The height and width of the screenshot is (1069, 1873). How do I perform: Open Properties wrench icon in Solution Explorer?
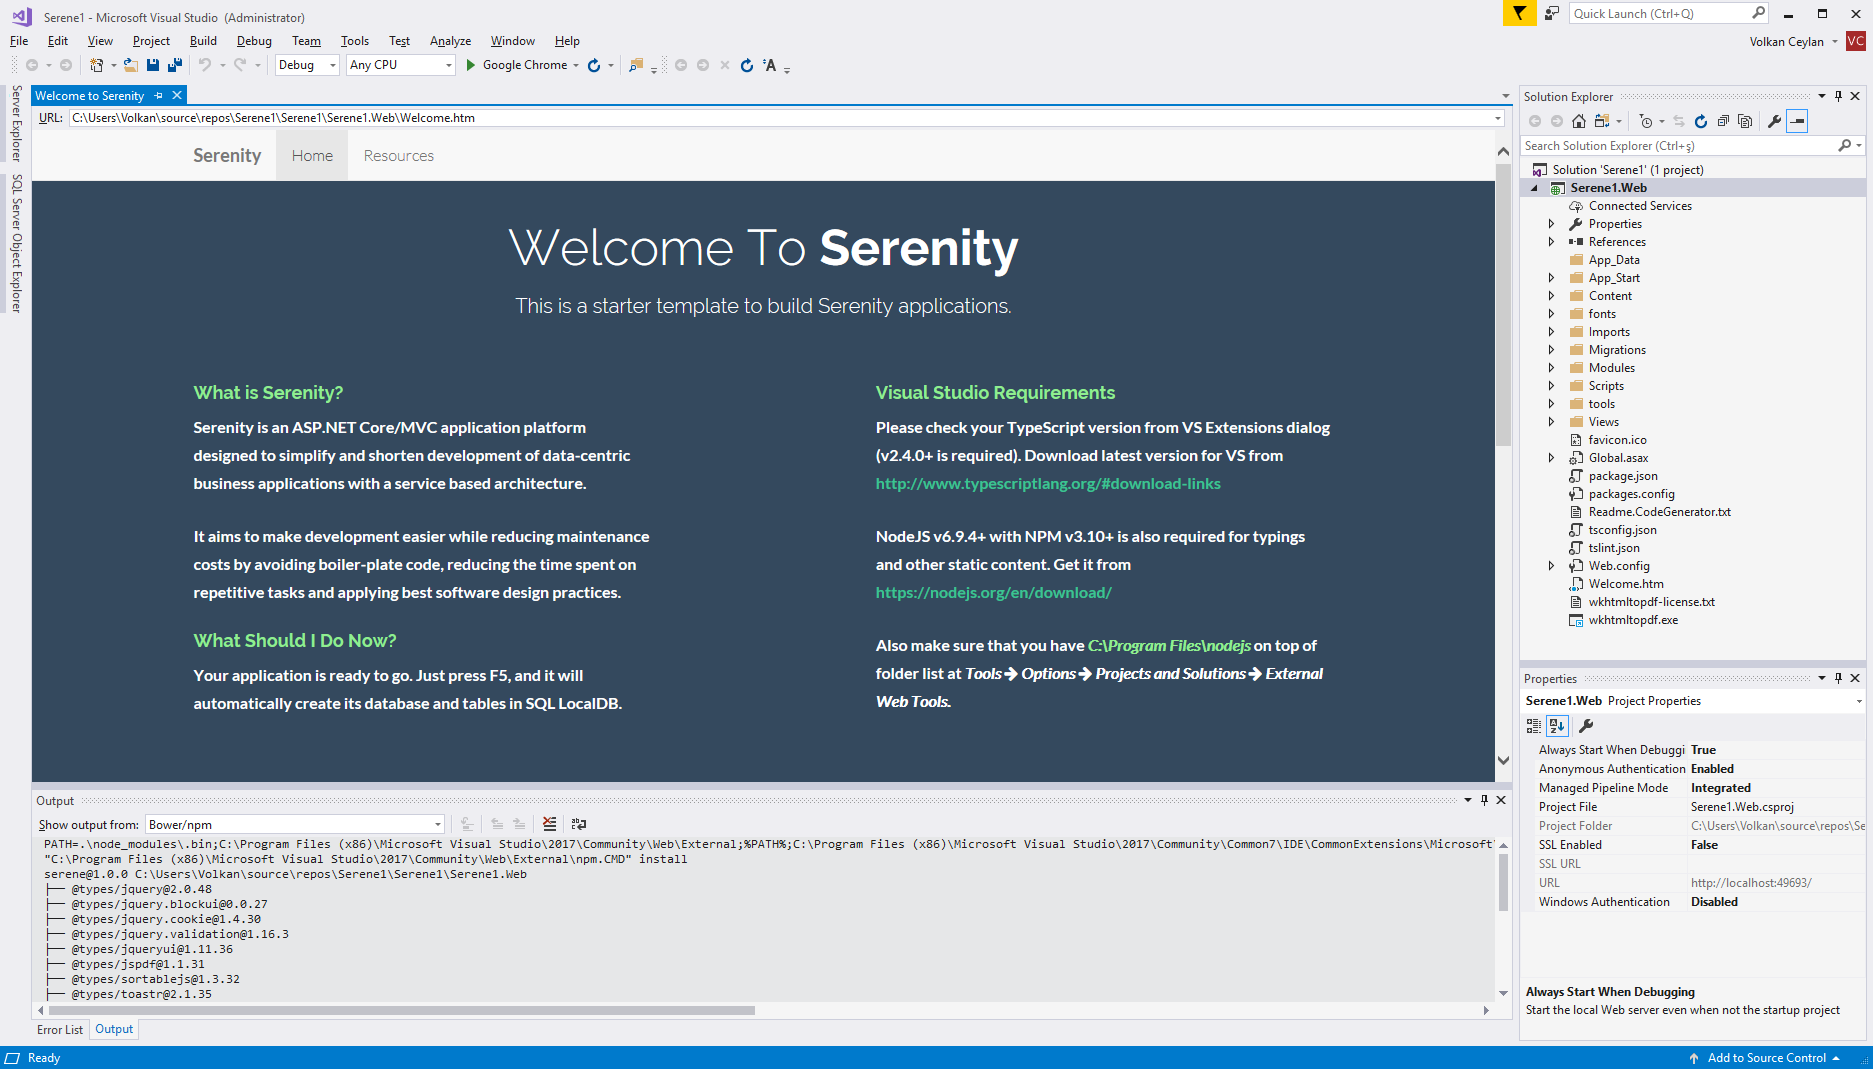(x=1774, y=121)
